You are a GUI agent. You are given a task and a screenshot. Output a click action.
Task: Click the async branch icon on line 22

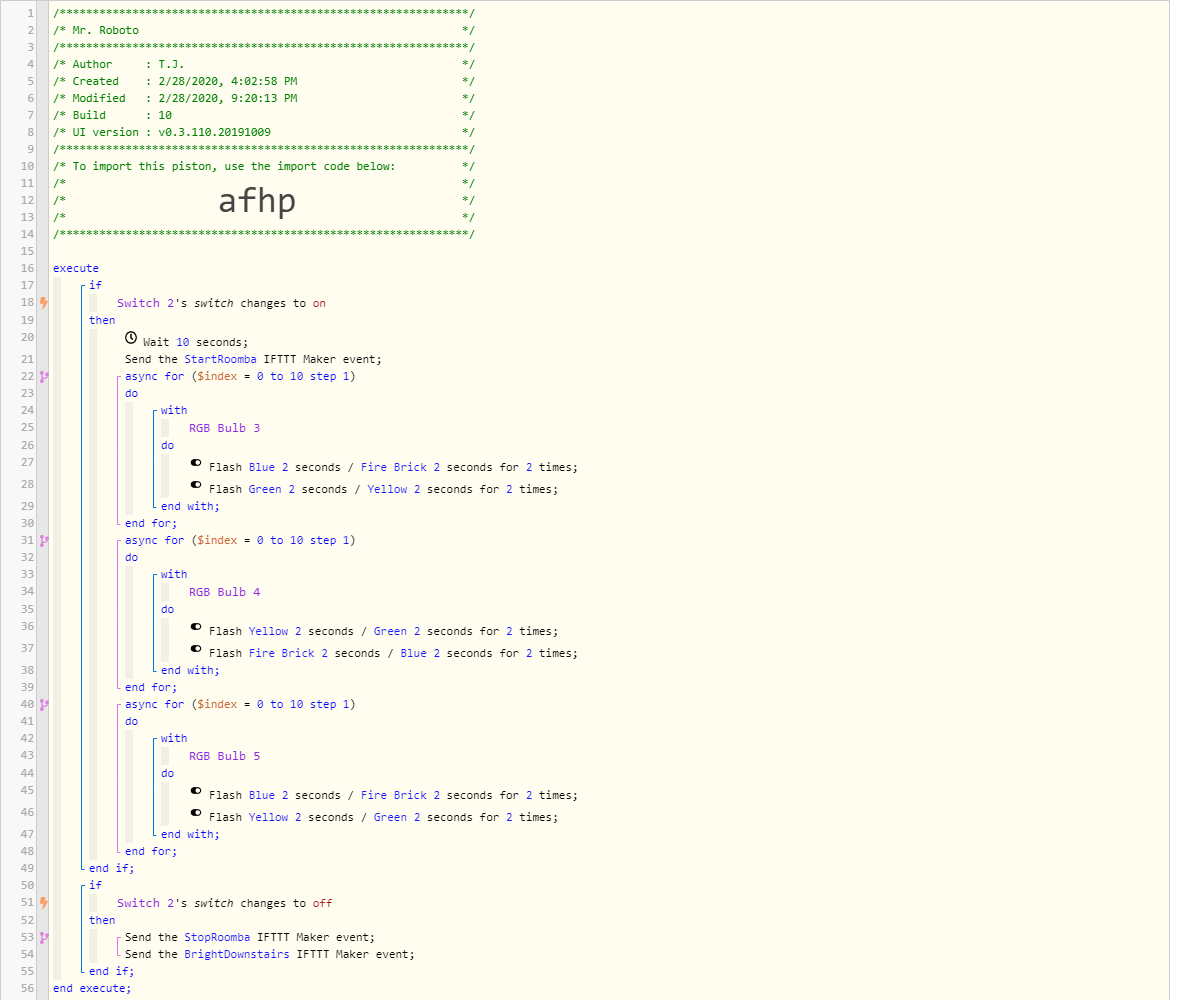click(44, 376)
